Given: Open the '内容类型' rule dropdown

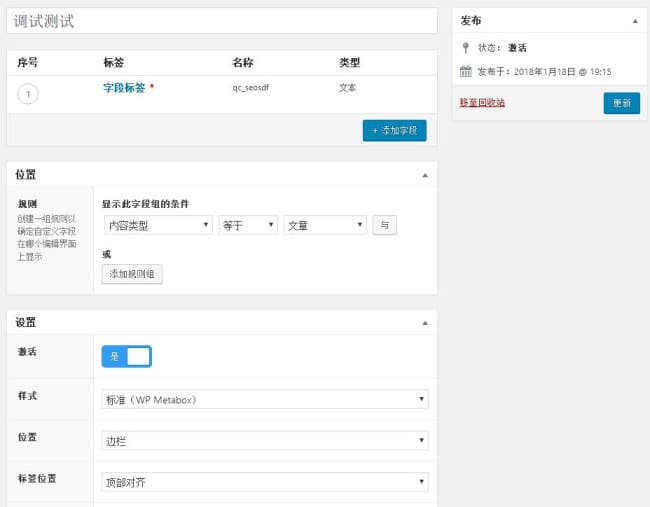Looking at the screenshot, I should click(158, 225).
